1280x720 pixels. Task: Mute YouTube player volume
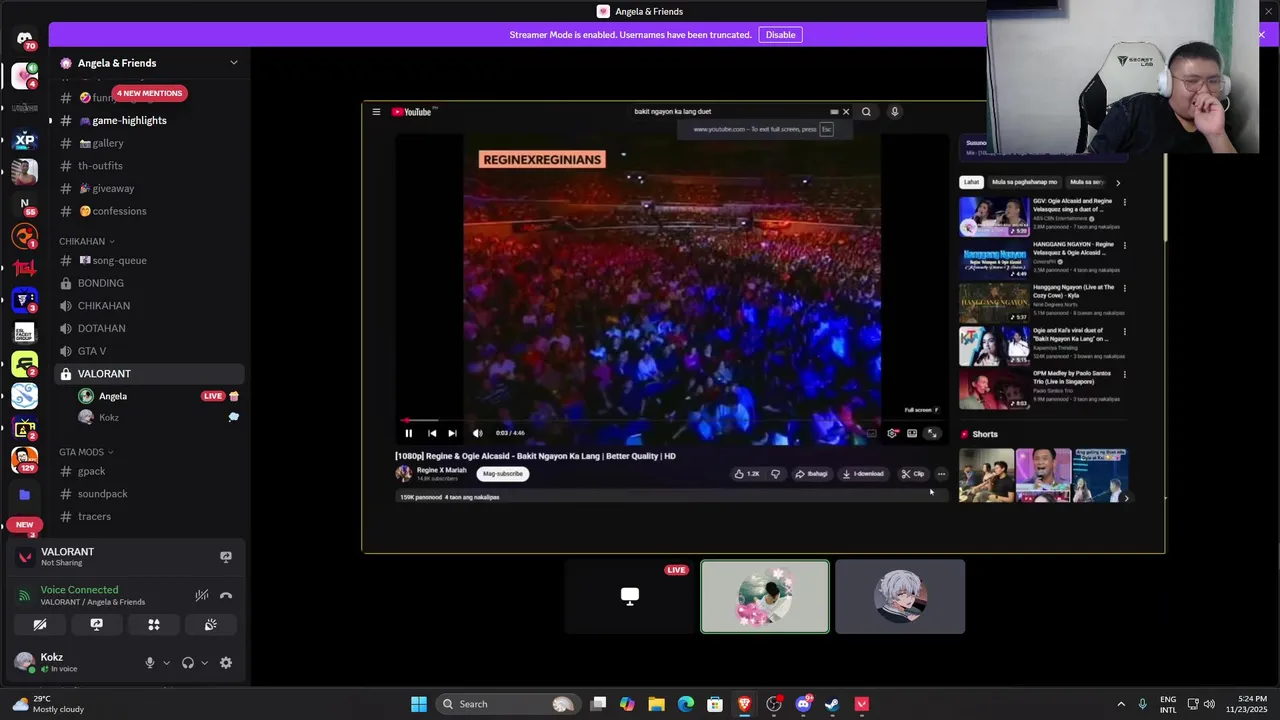point(477,433)
